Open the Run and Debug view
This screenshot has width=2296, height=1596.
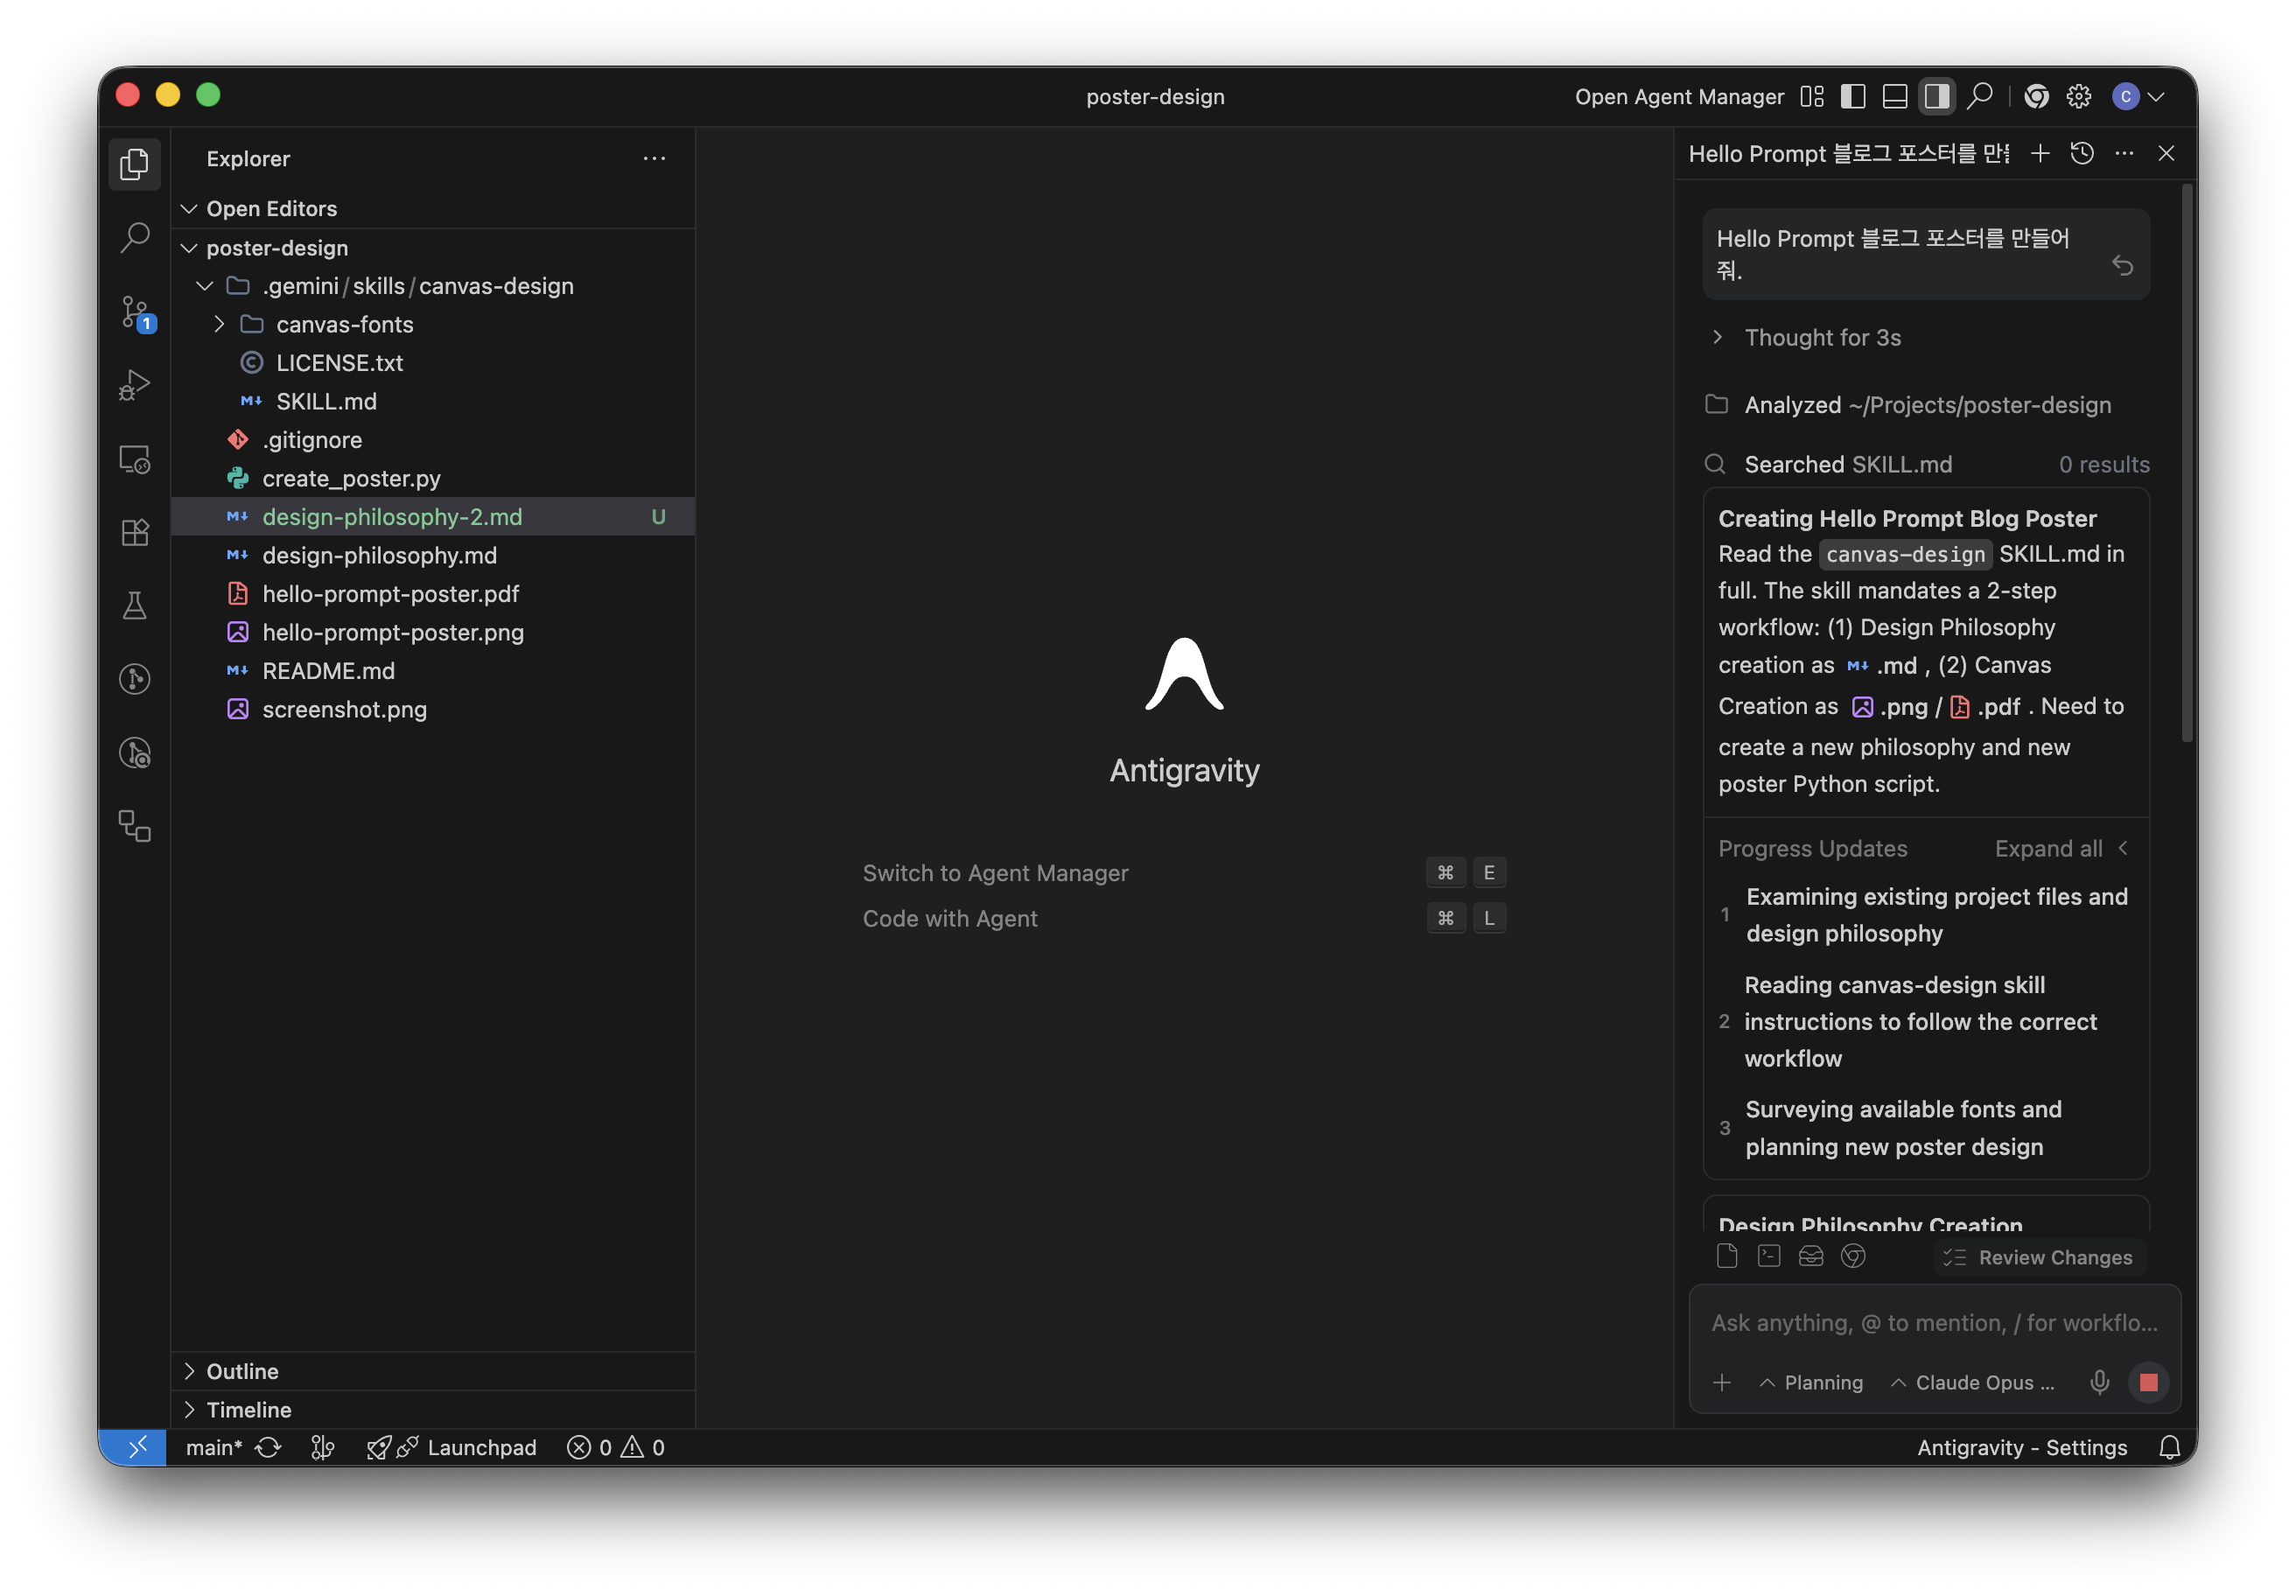point(134,385)
